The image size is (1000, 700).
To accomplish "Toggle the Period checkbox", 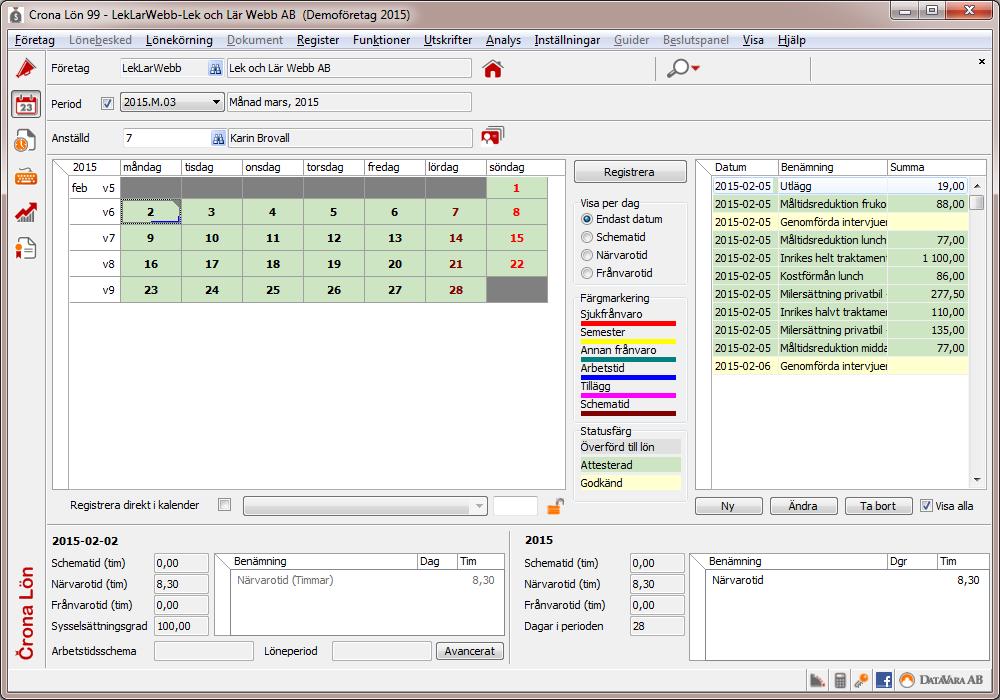I will 107,103.
